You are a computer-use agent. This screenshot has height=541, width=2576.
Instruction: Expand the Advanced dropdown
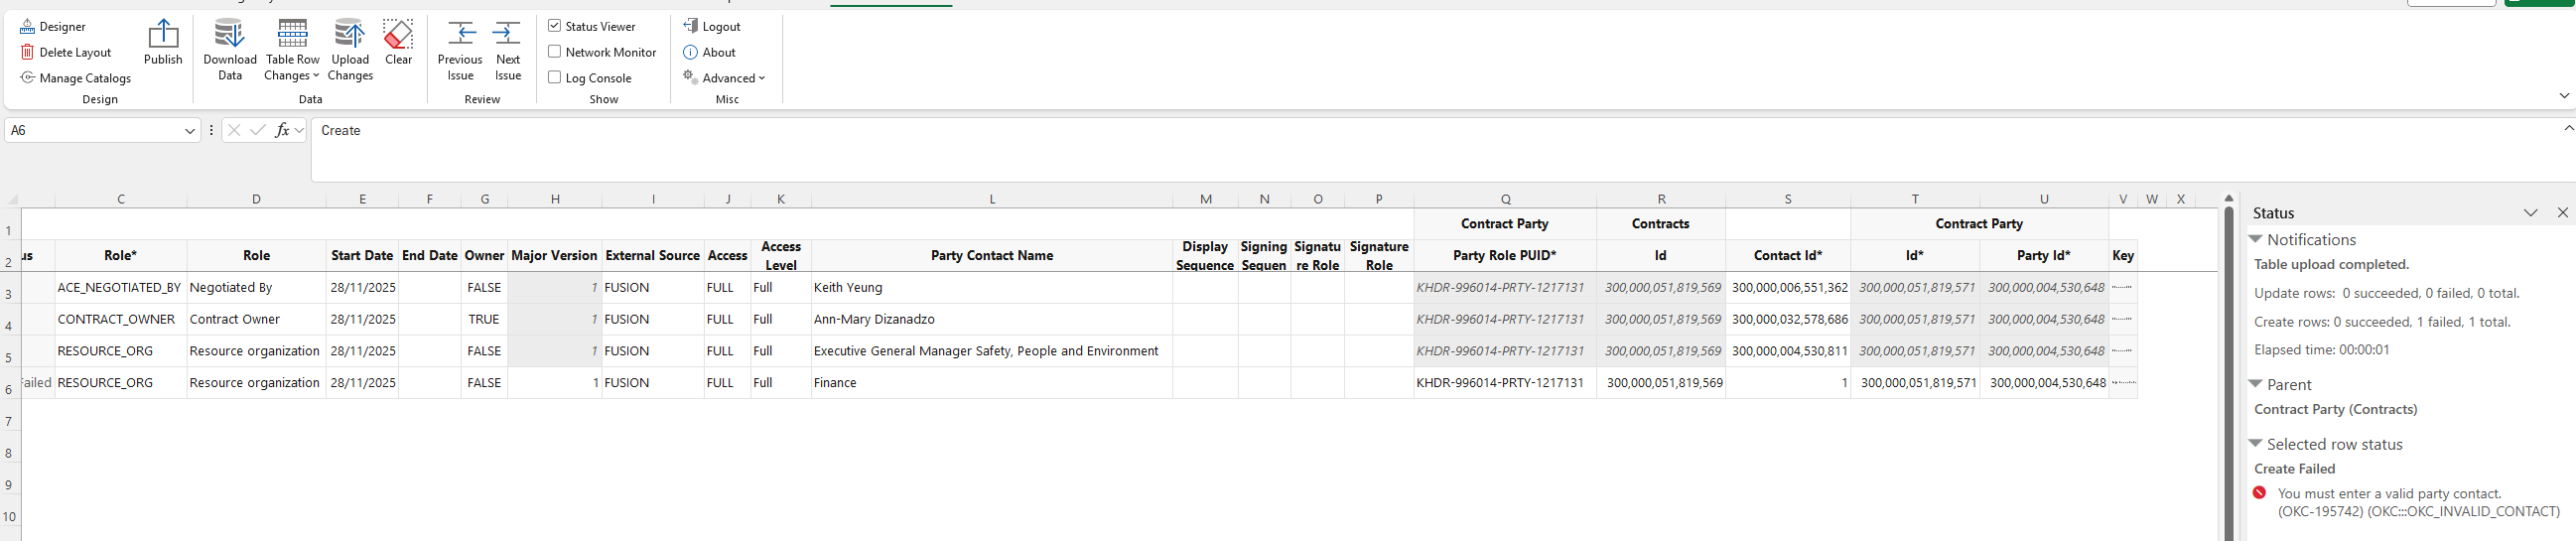(x=724, y=78)
